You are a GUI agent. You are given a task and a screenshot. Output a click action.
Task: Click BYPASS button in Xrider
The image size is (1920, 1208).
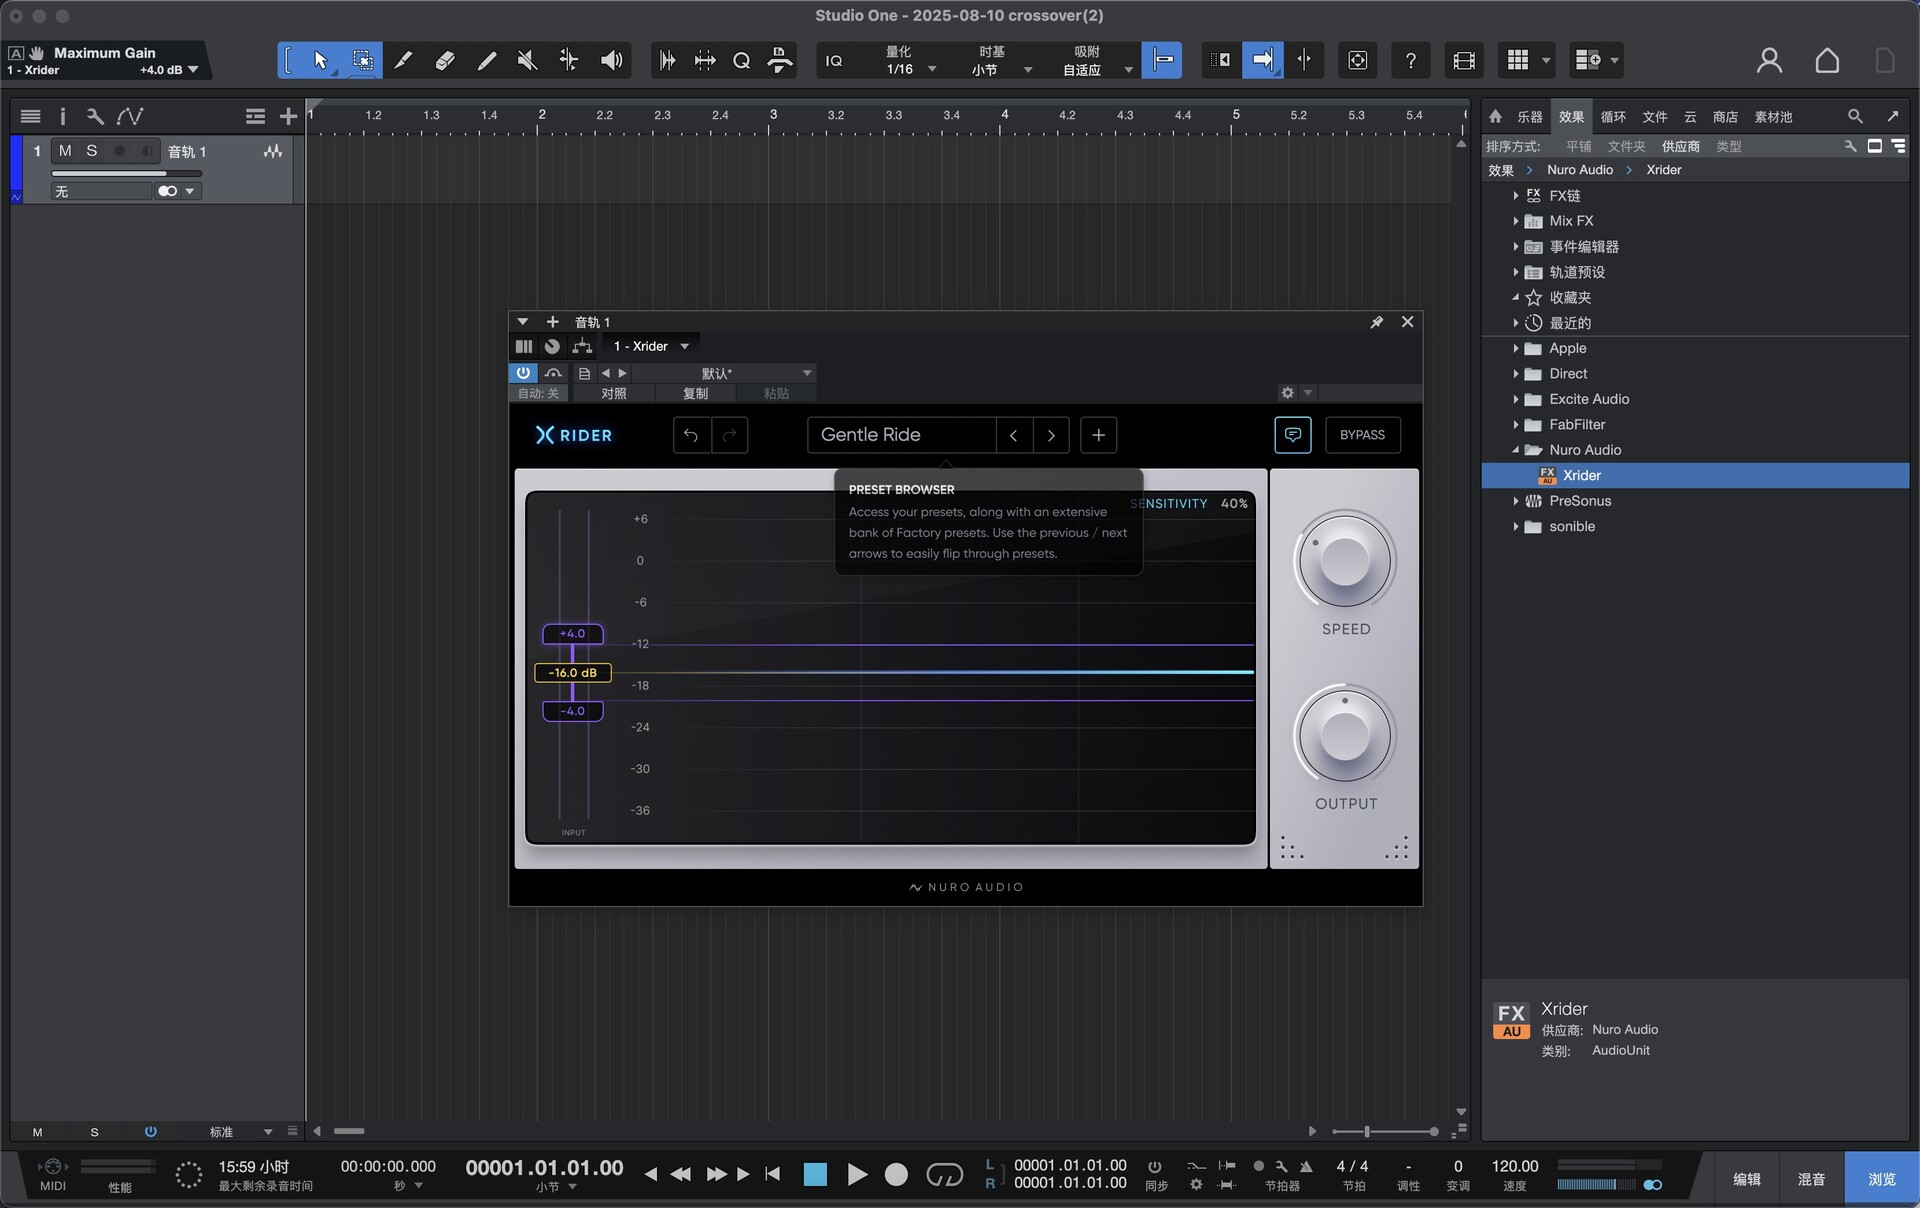[x=1362, y=435]
